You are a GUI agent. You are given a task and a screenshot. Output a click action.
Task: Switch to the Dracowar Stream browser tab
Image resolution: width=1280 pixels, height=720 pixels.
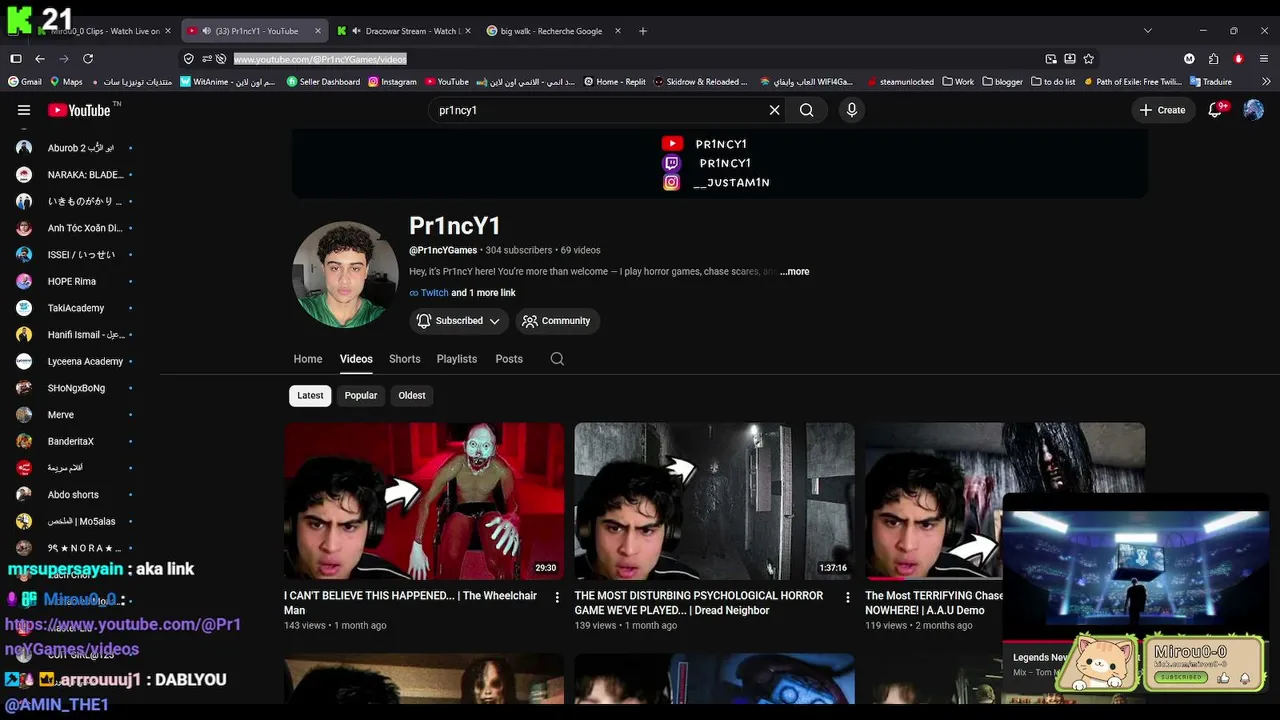pos(403,31)
